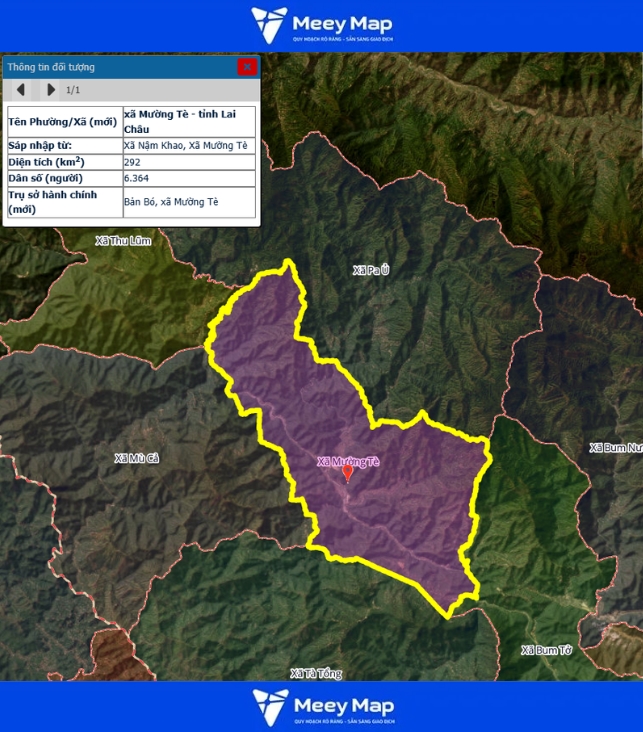
Task: Click the Sáp nhập từ value cell
Action: tap(188, 146)
